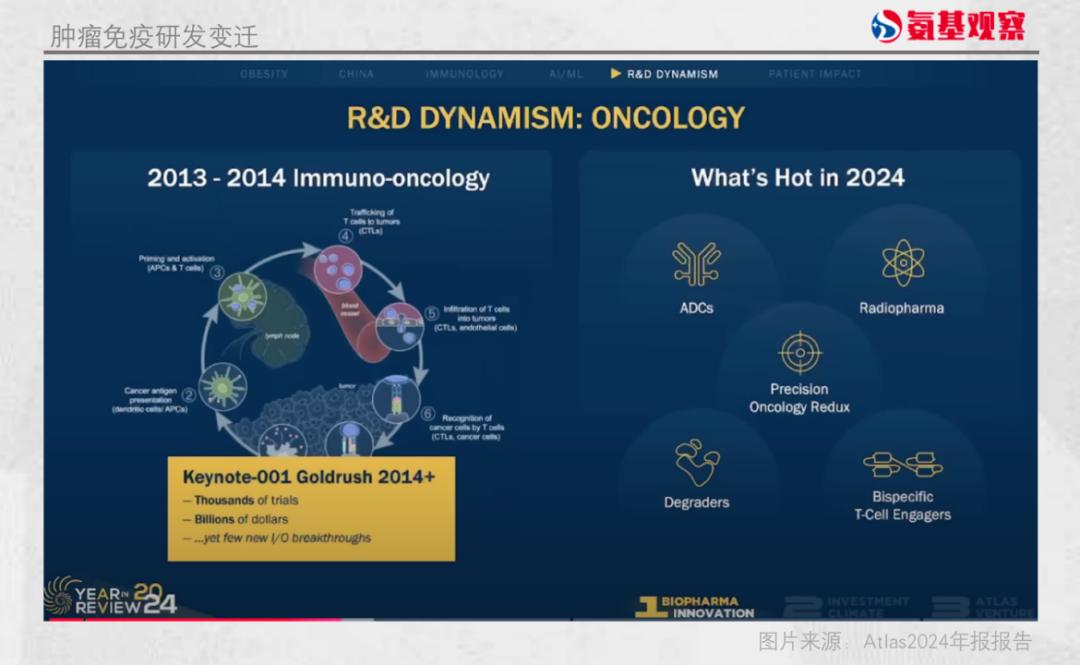Select the R&D DYNAMISM tab
This screenshot has width=1080, height=665.
click(665, 74)
